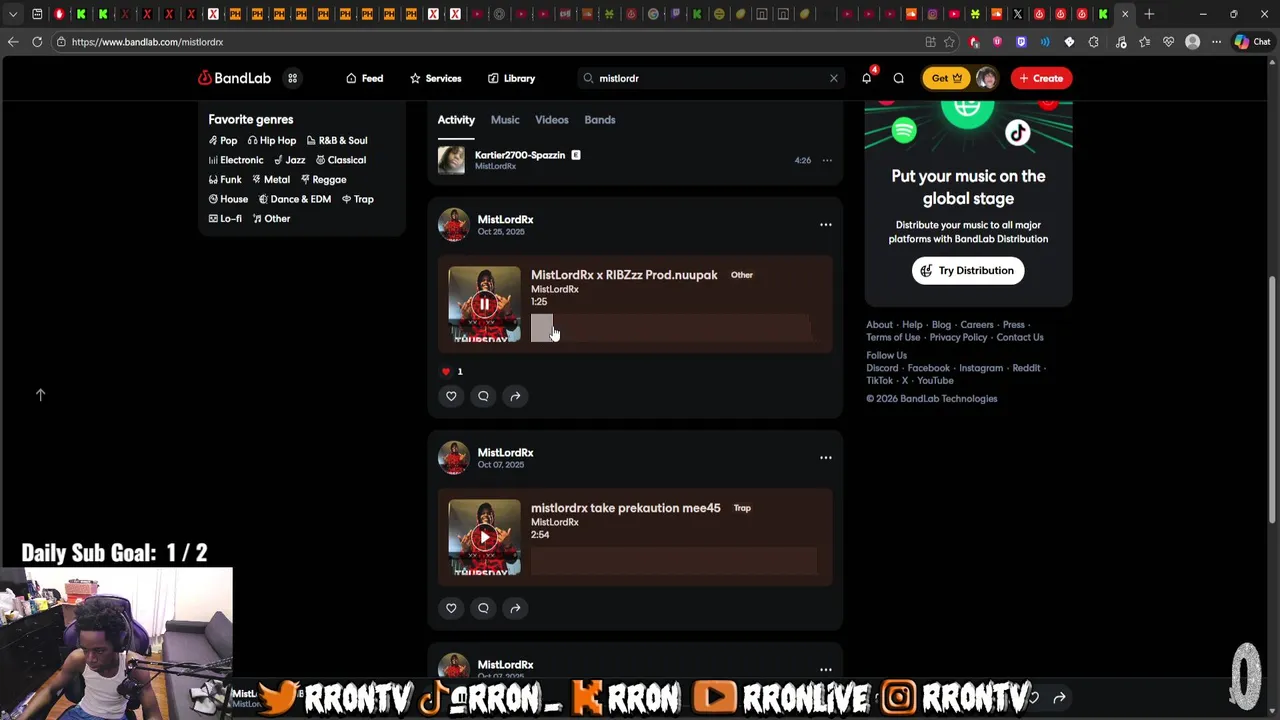Click the scroll-to-top arrow

[40, 395]
